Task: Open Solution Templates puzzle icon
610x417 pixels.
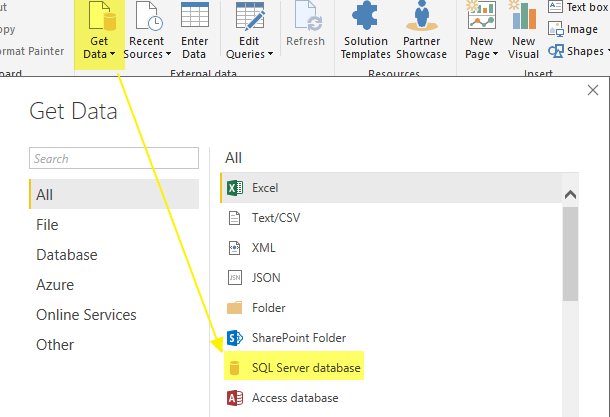Action: click(x=365, y=16)
